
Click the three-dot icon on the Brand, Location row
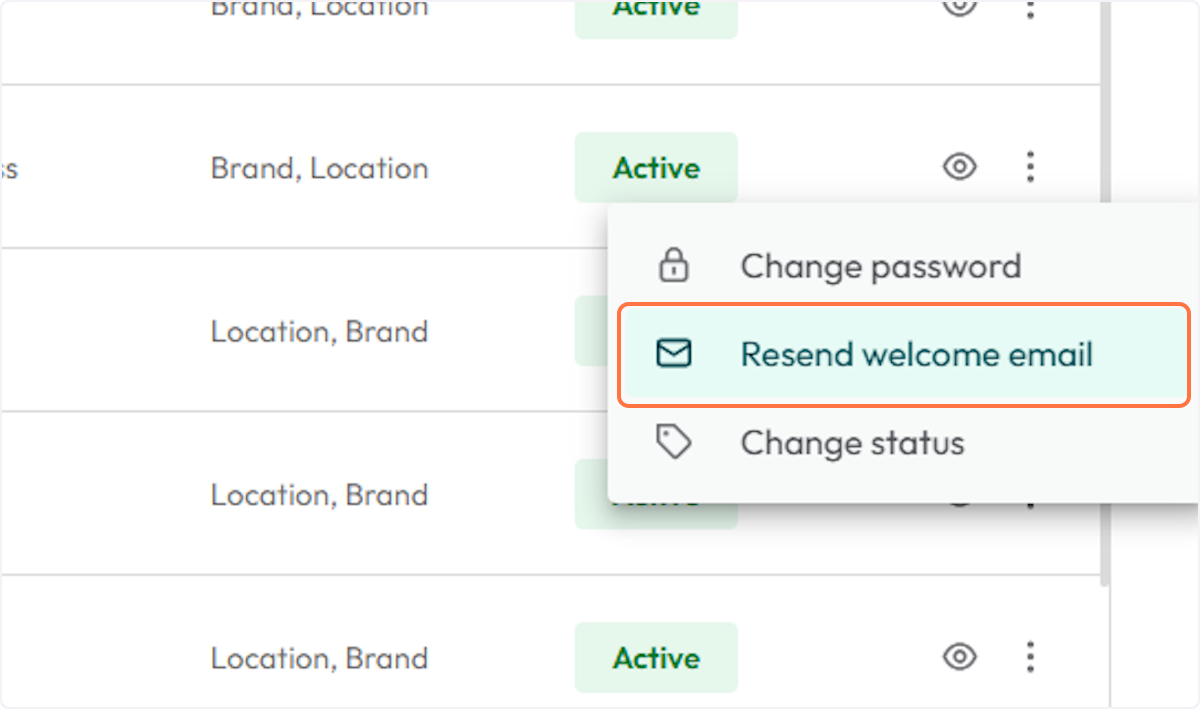(x=1029, y=167)
